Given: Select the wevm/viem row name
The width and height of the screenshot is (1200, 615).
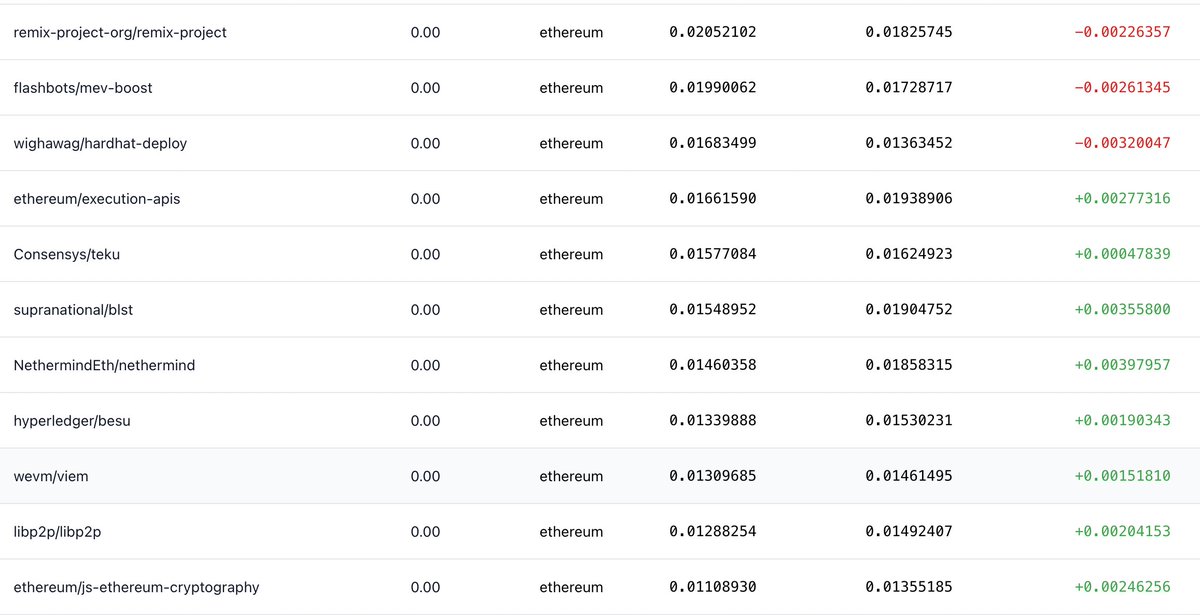Looking at the screenshot, I should [51, 476].
